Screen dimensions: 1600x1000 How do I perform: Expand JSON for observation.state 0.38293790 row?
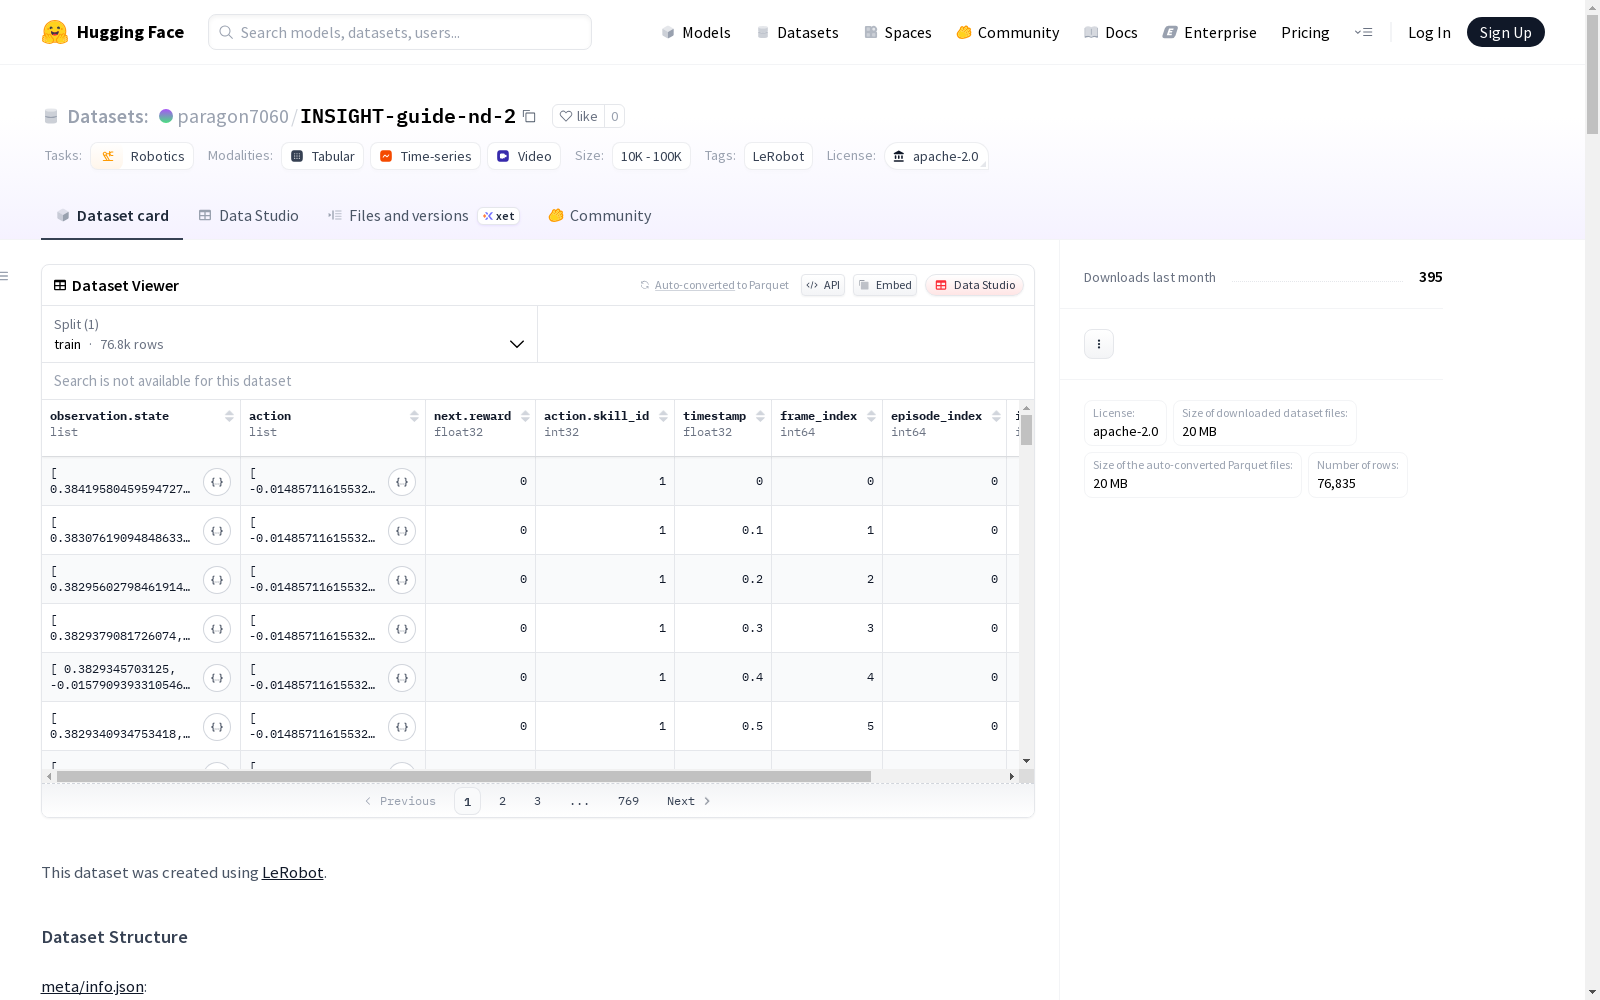pyautogui.click(x=217, y=629)
